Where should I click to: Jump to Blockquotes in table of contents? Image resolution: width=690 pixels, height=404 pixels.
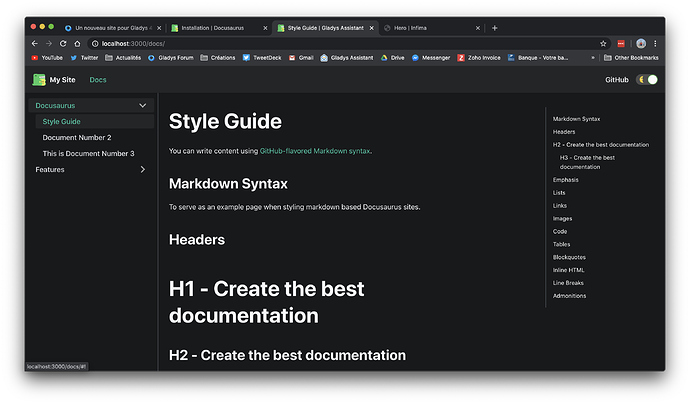coord(569,257)
